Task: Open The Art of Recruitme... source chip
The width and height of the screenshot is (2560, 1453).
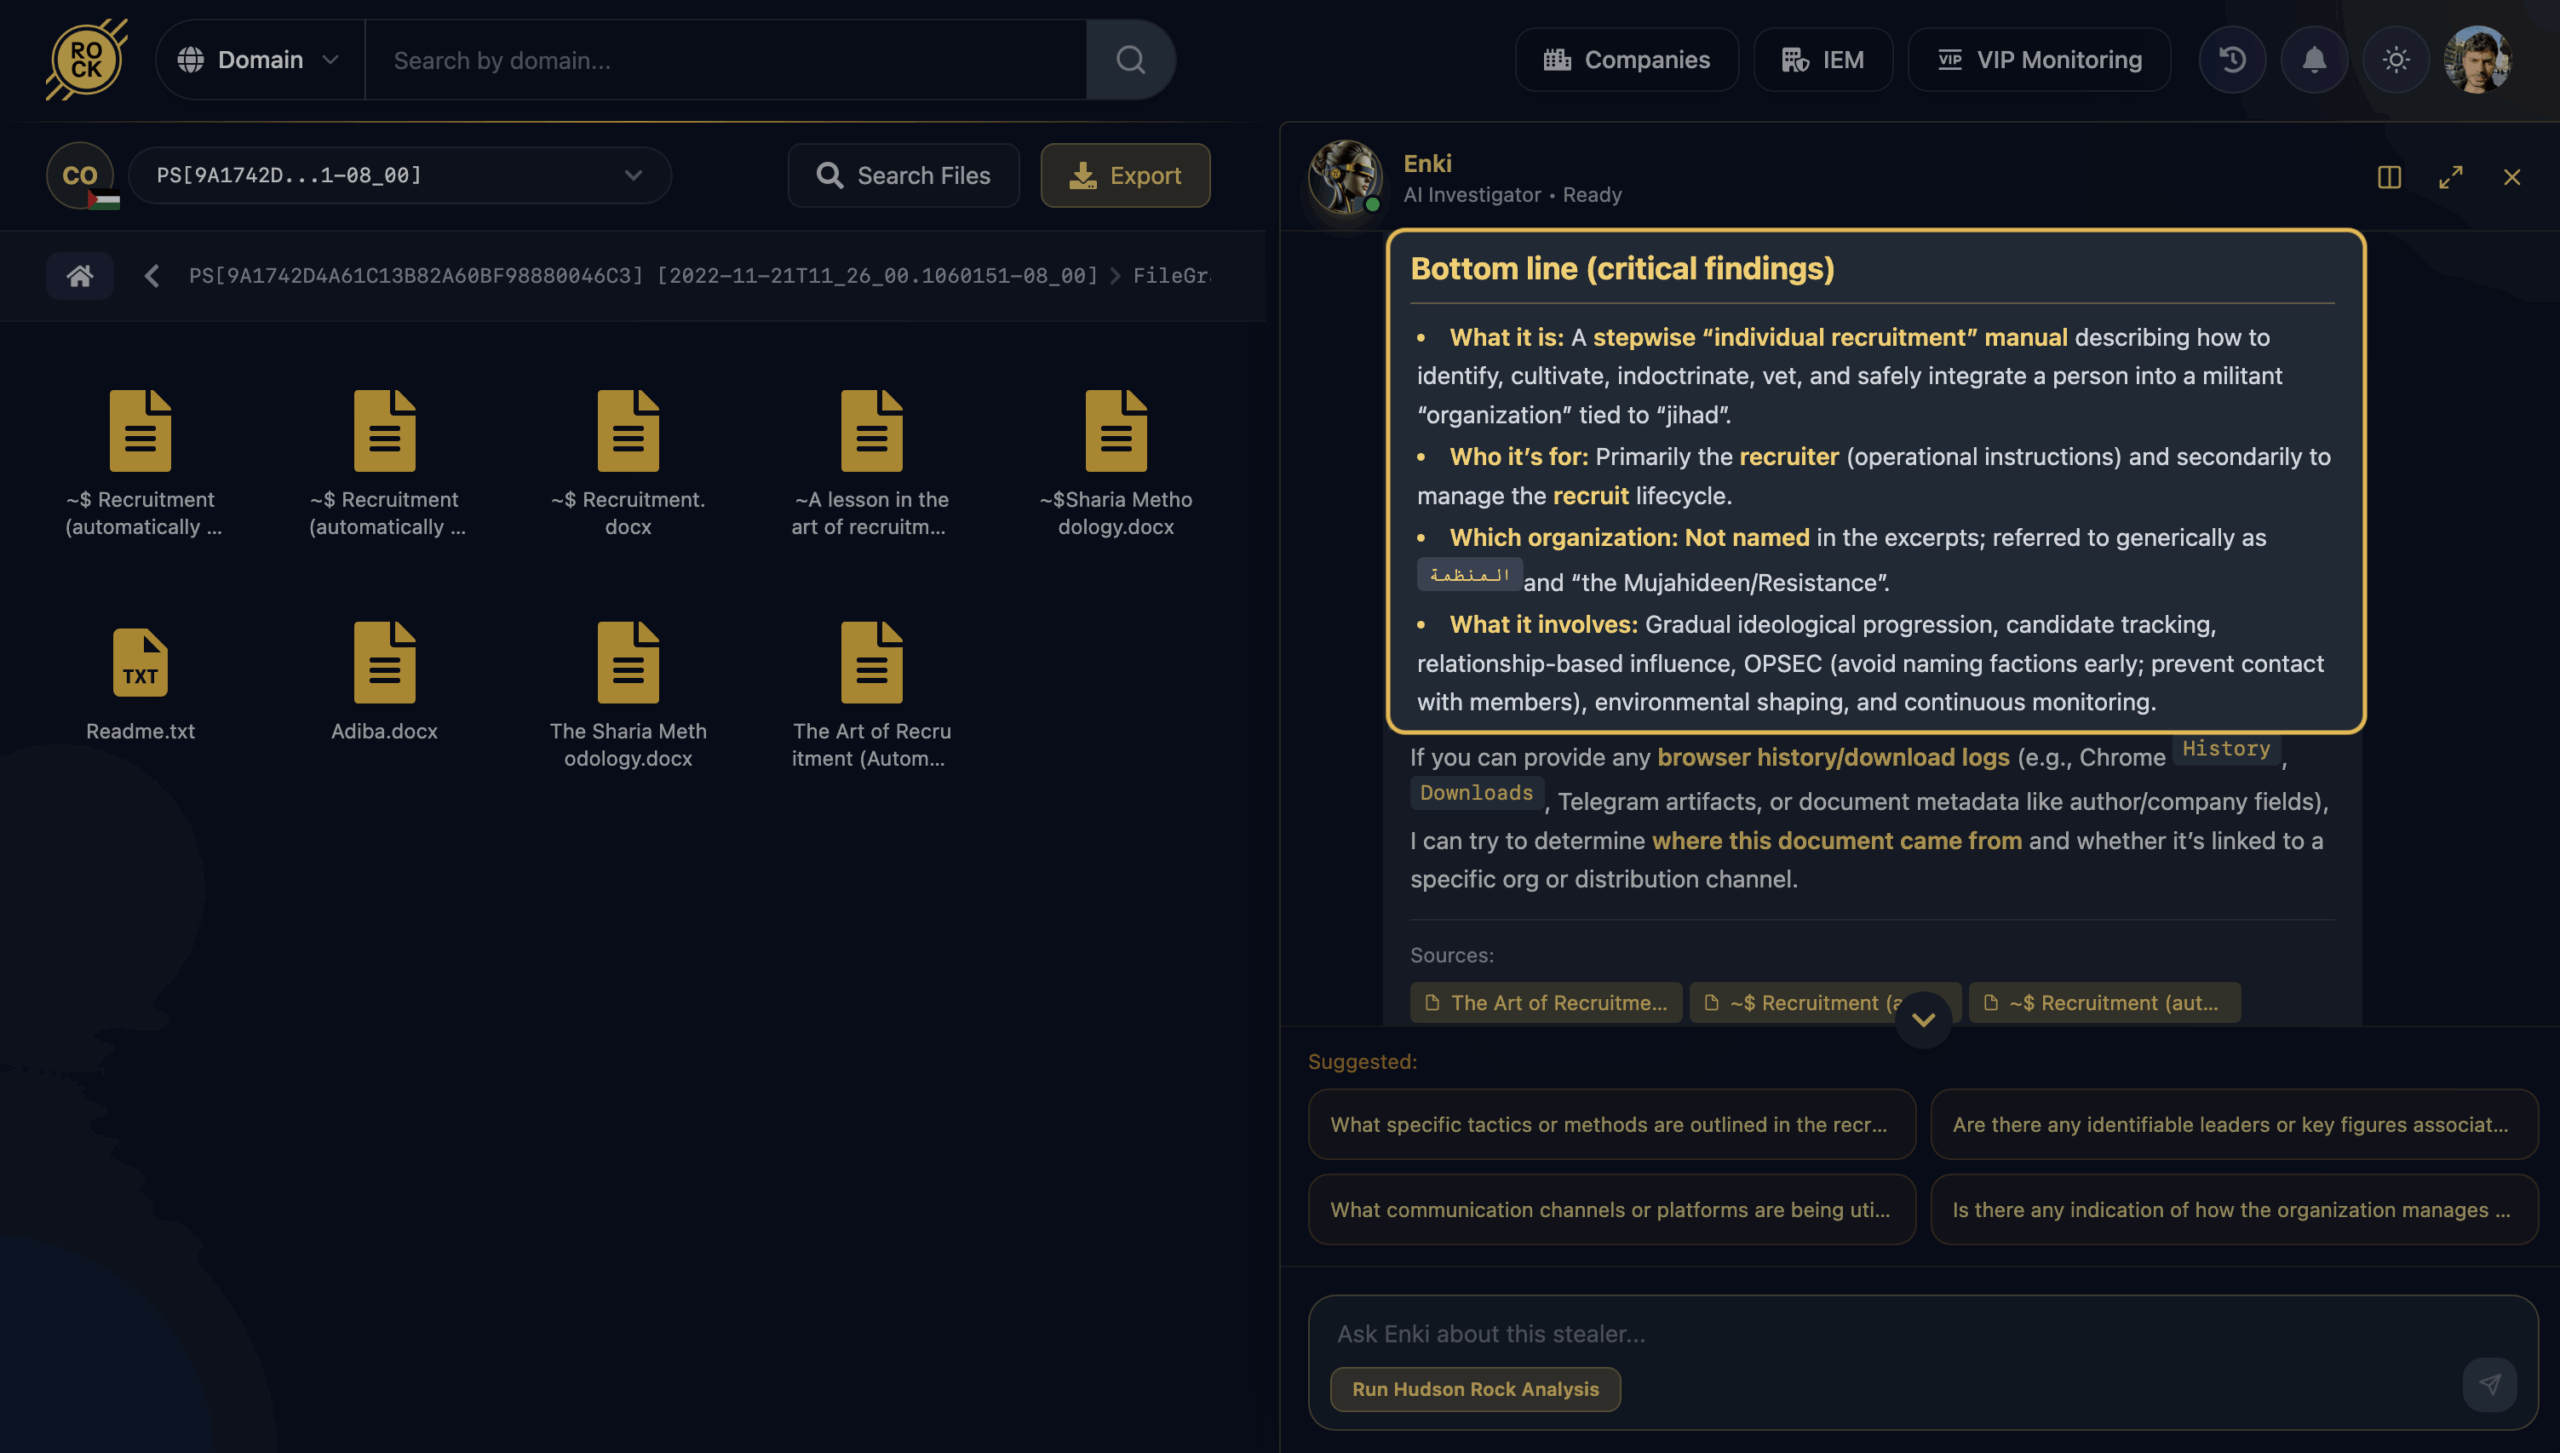Action: (x=1546, y=1003)
